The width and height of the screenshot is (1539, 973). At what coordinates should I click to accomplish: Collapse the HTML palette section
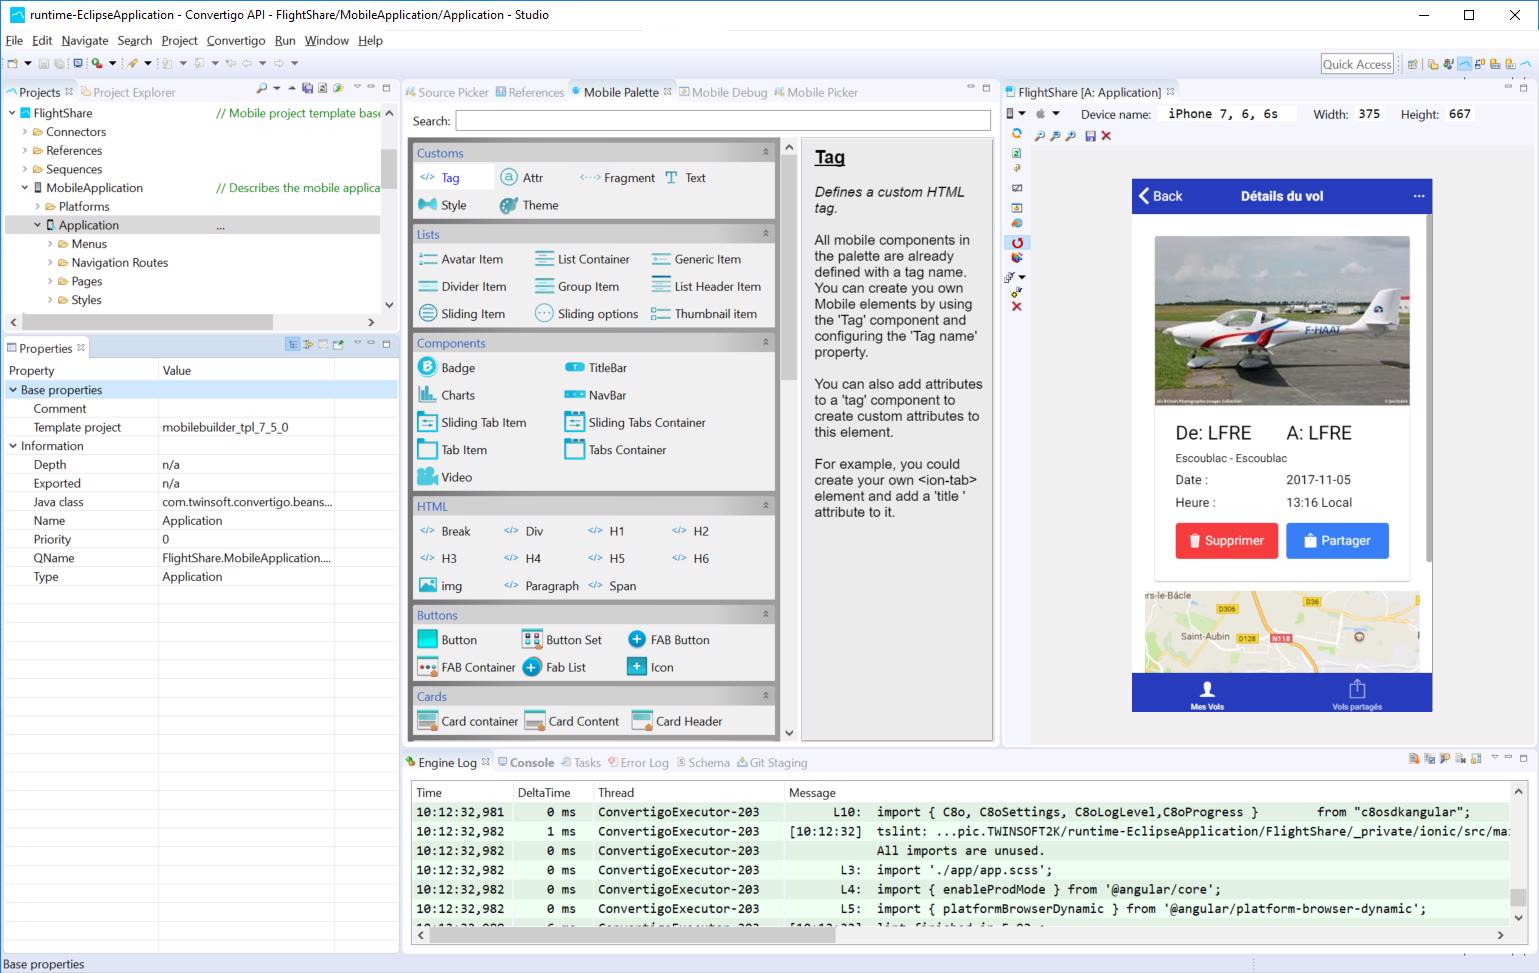coord(766,506)
